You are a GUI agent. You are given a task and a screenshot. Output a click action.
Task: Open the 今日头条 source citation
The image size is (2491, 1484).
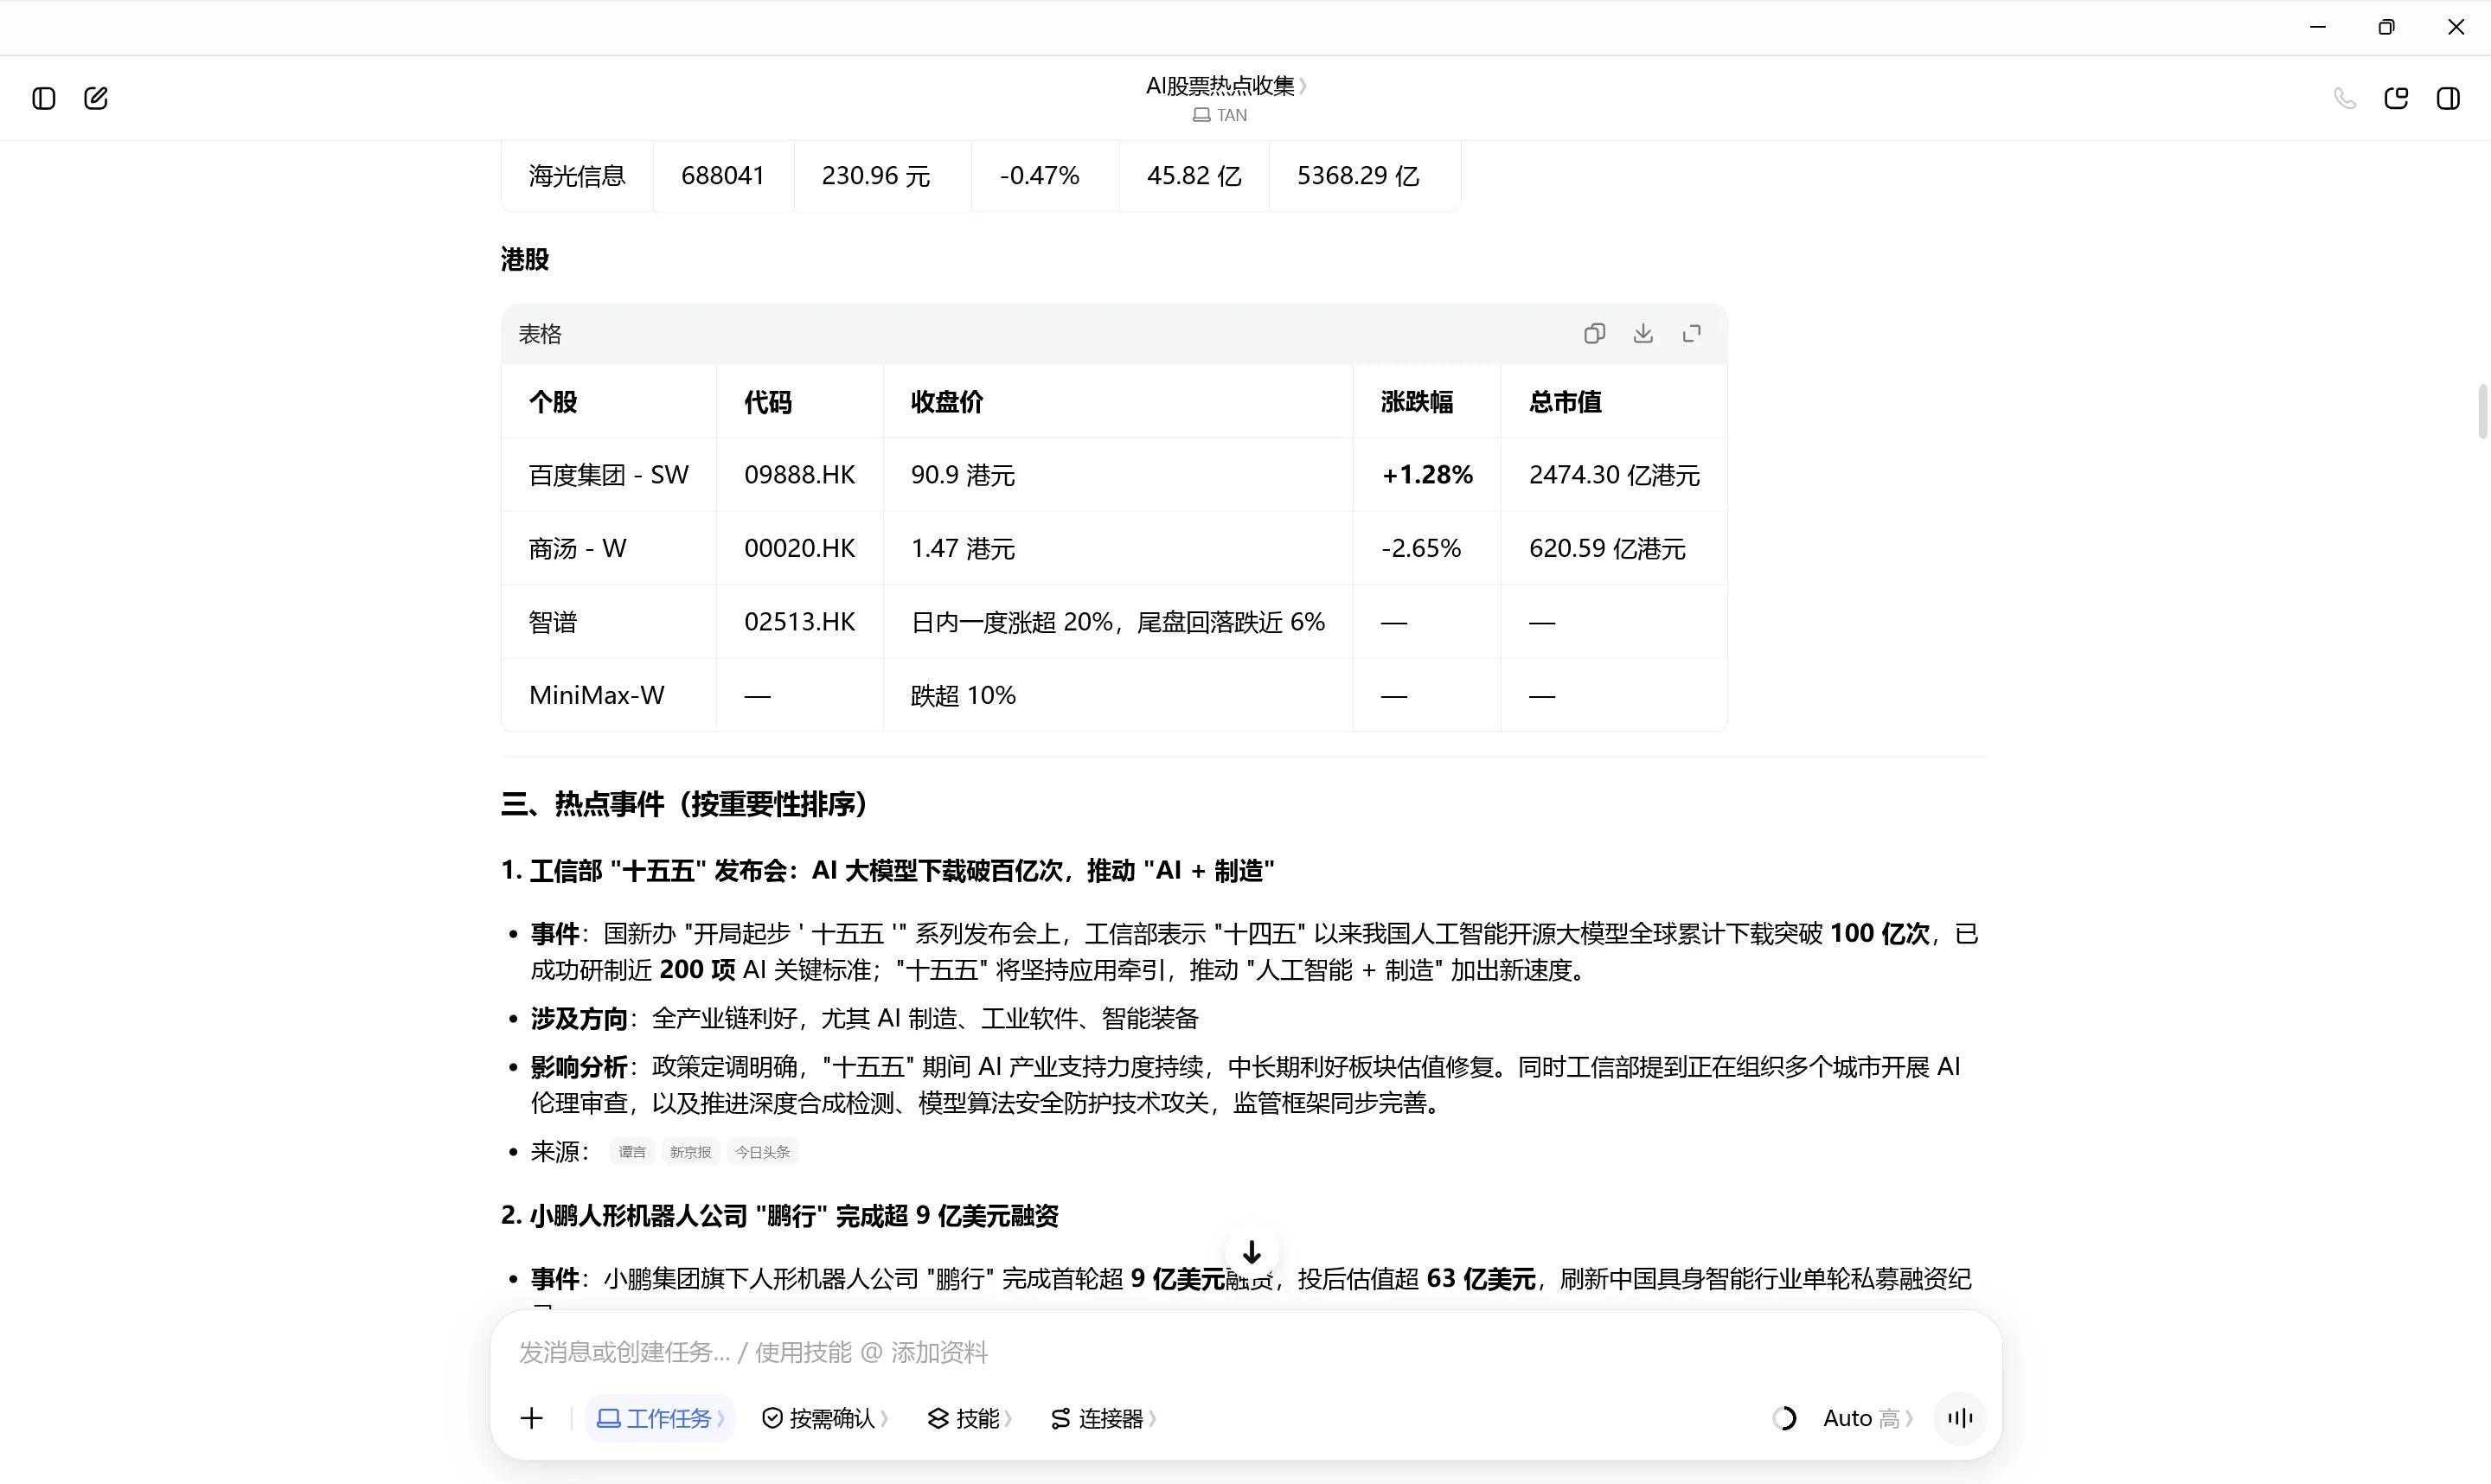pos(762,1152)
